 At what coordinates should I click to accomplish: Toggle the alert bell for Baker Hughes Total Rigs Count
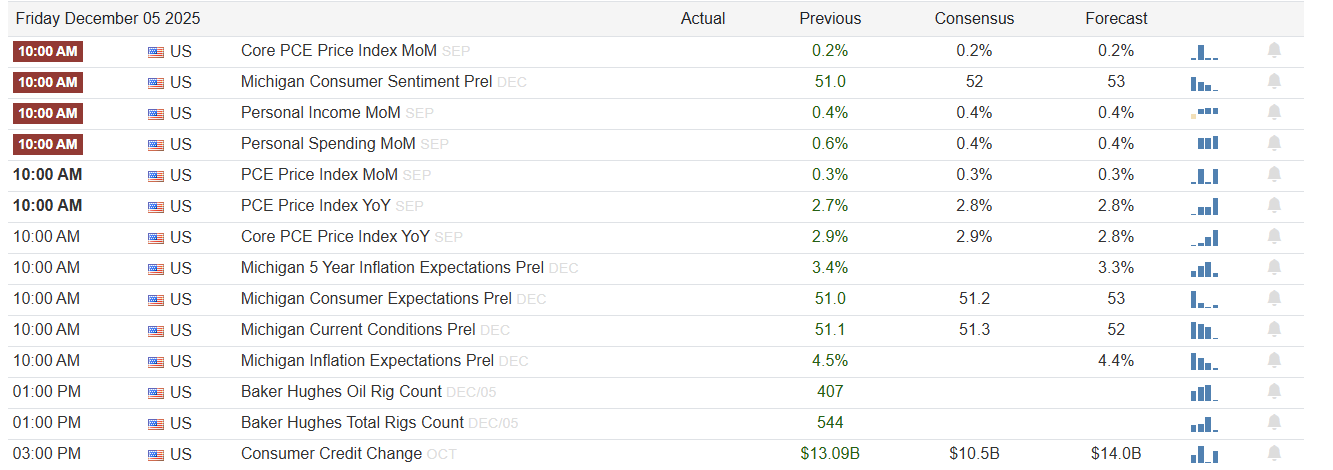coord(1274,423)
